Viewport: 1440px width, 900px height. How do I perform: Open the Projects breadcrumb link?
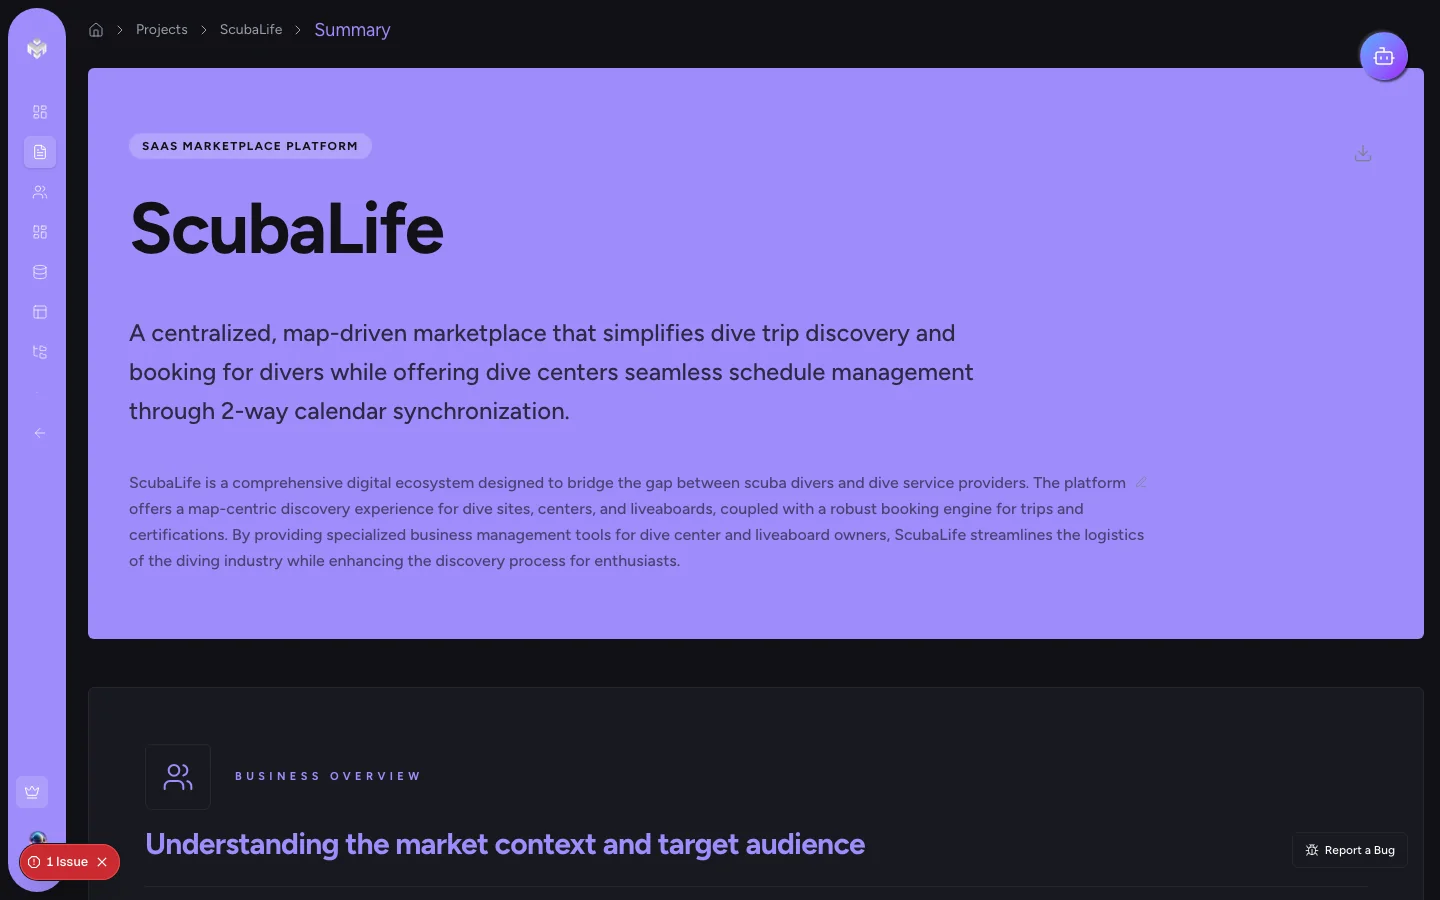pos(161,30)
